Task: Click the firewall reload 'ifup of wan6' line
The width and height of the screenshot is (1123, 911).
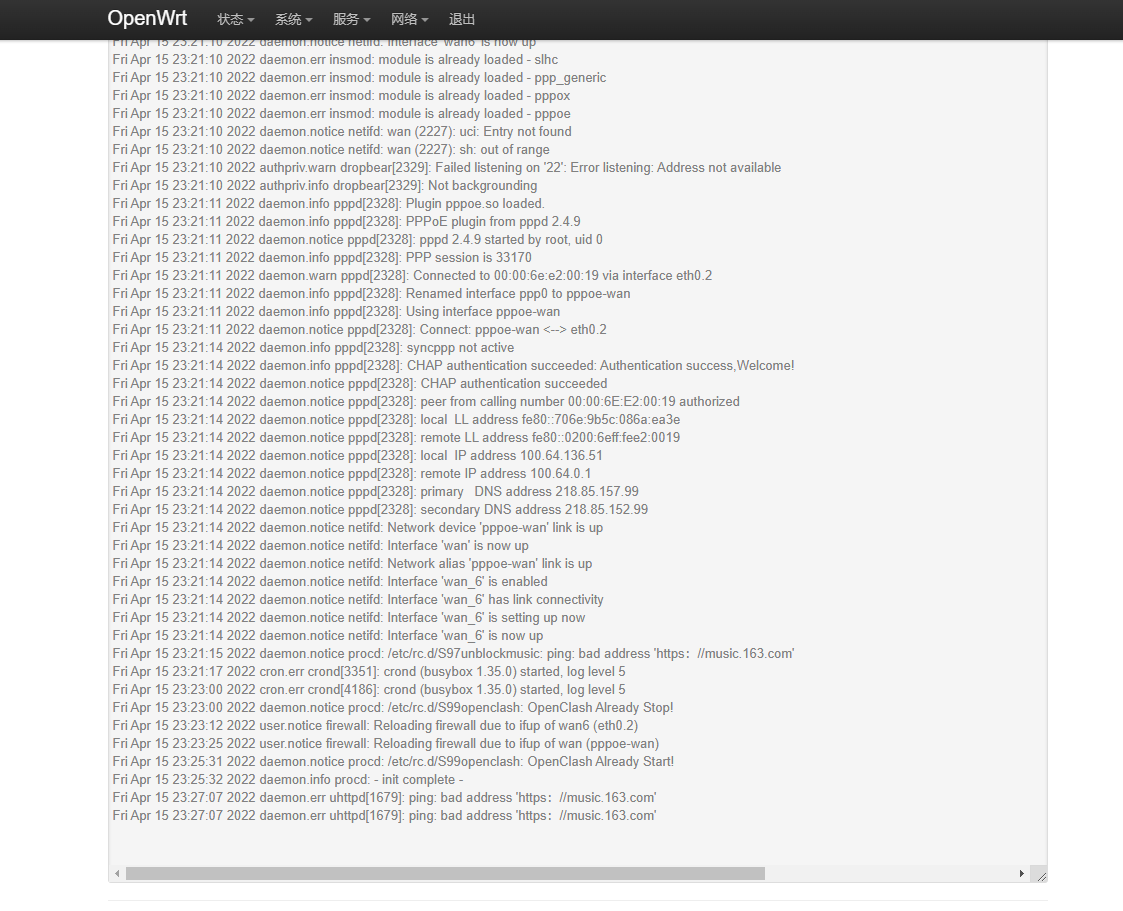Action: coord(375,725)
